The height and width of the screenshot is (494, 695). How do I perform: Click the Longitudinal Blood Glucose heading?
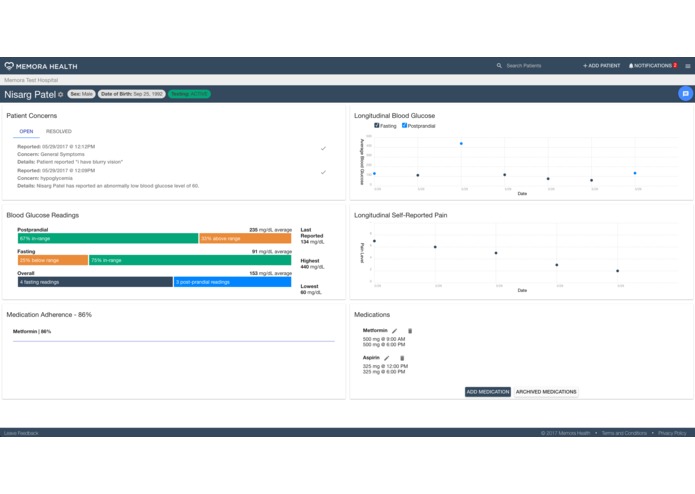pyautogui.click(x=394, y=116)
